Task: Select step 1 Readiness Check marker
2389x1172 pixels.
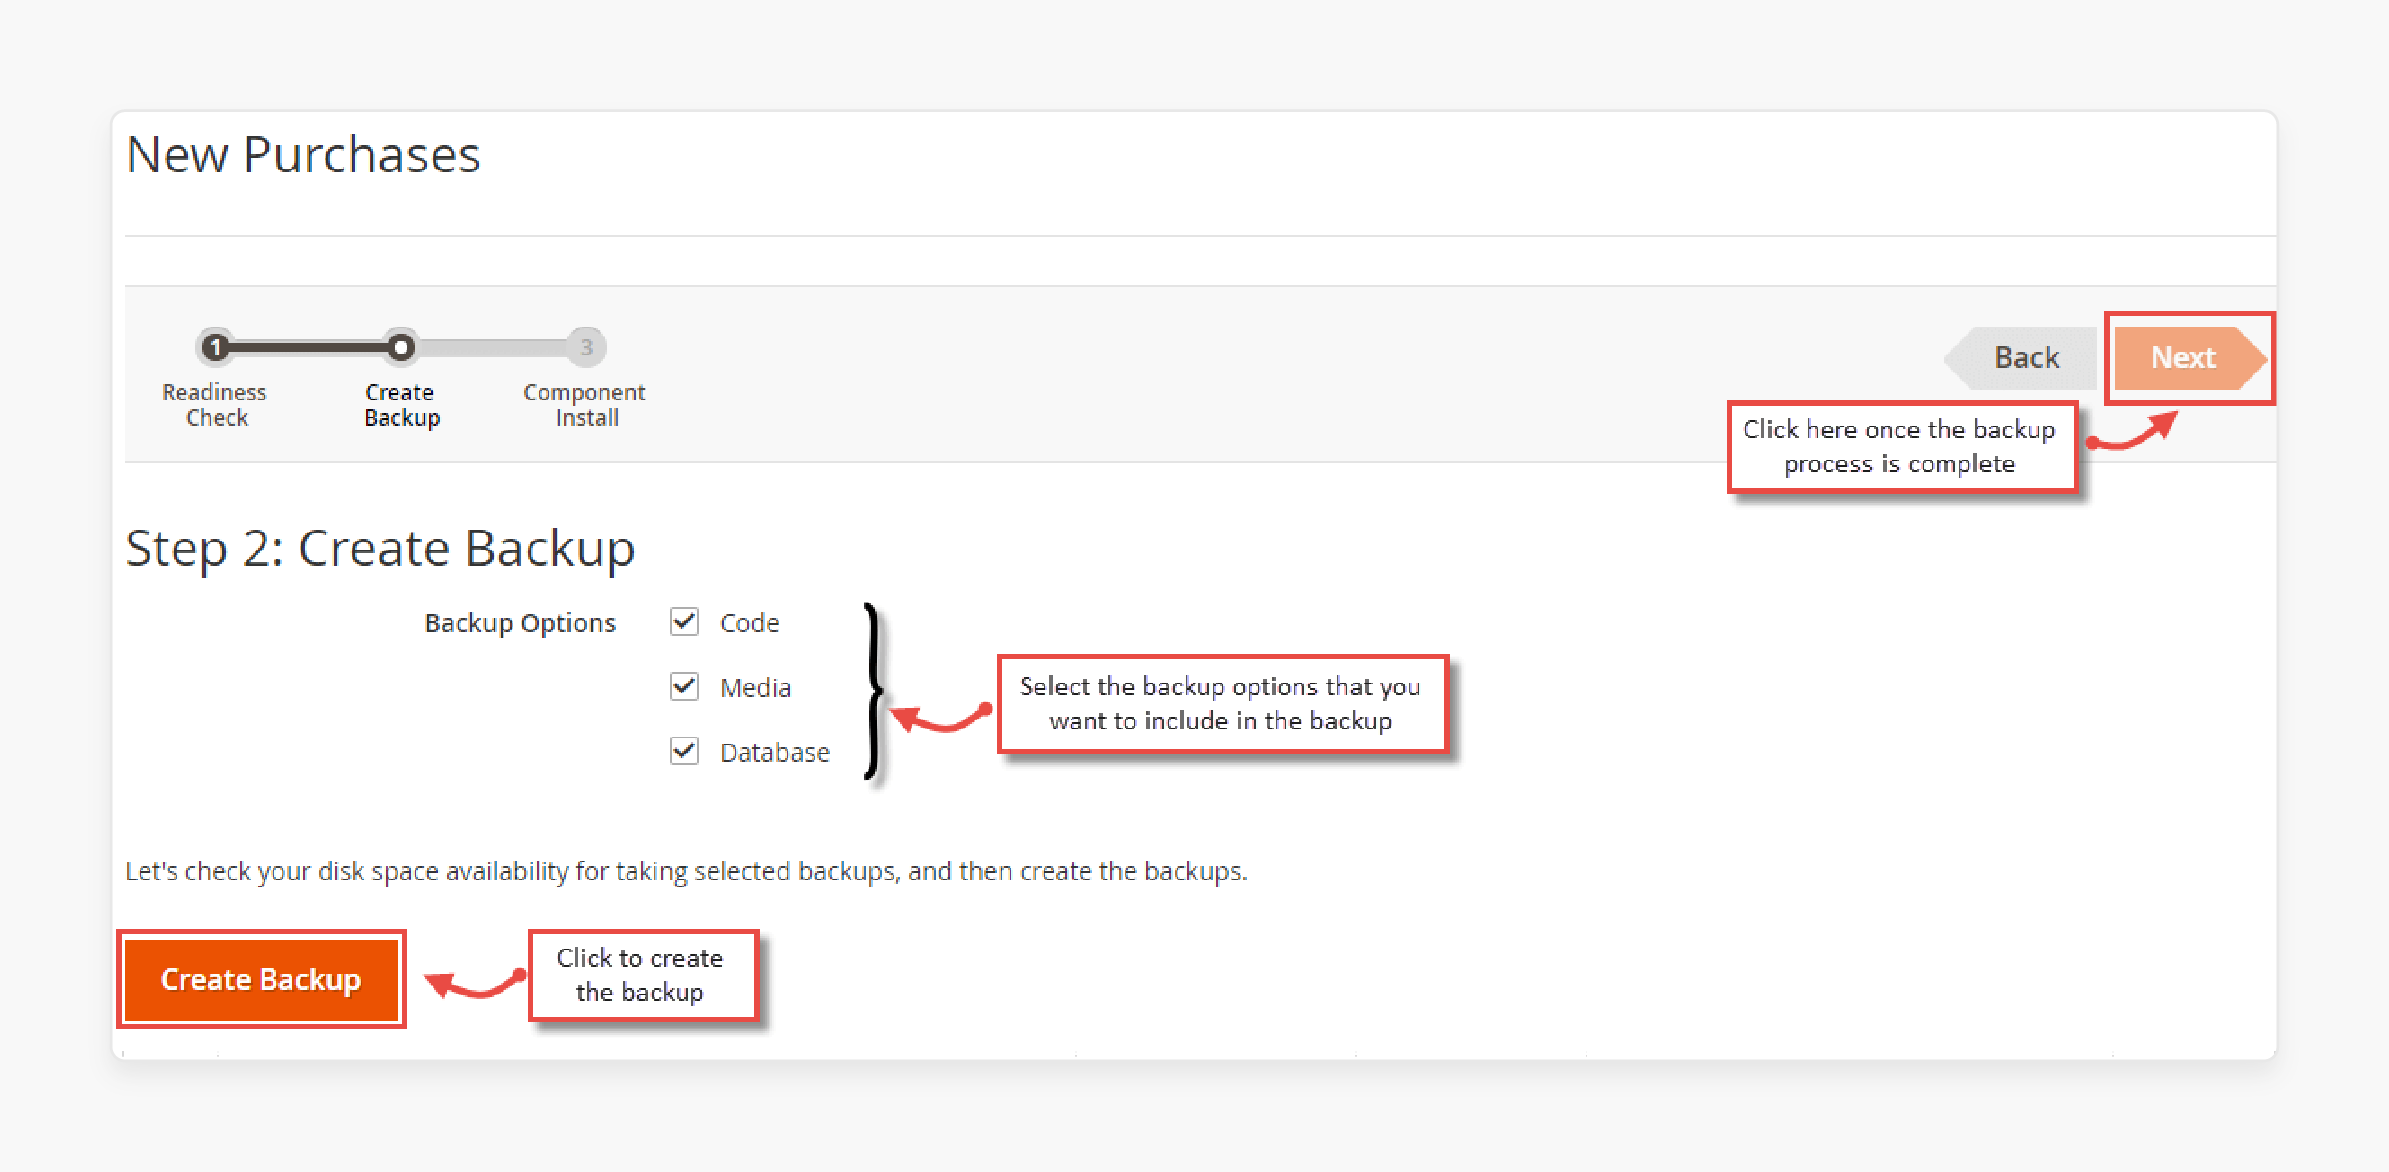Action: click(215, 347)
